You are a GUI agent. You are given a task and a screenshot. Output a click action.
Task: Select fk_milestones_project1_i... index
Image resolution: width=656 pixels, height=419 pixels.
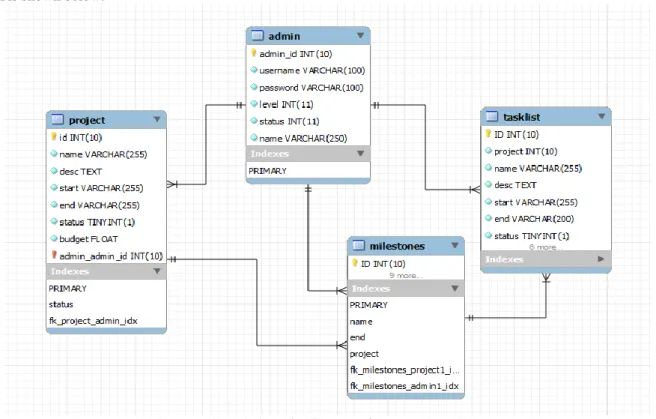[x=405, y=370]
